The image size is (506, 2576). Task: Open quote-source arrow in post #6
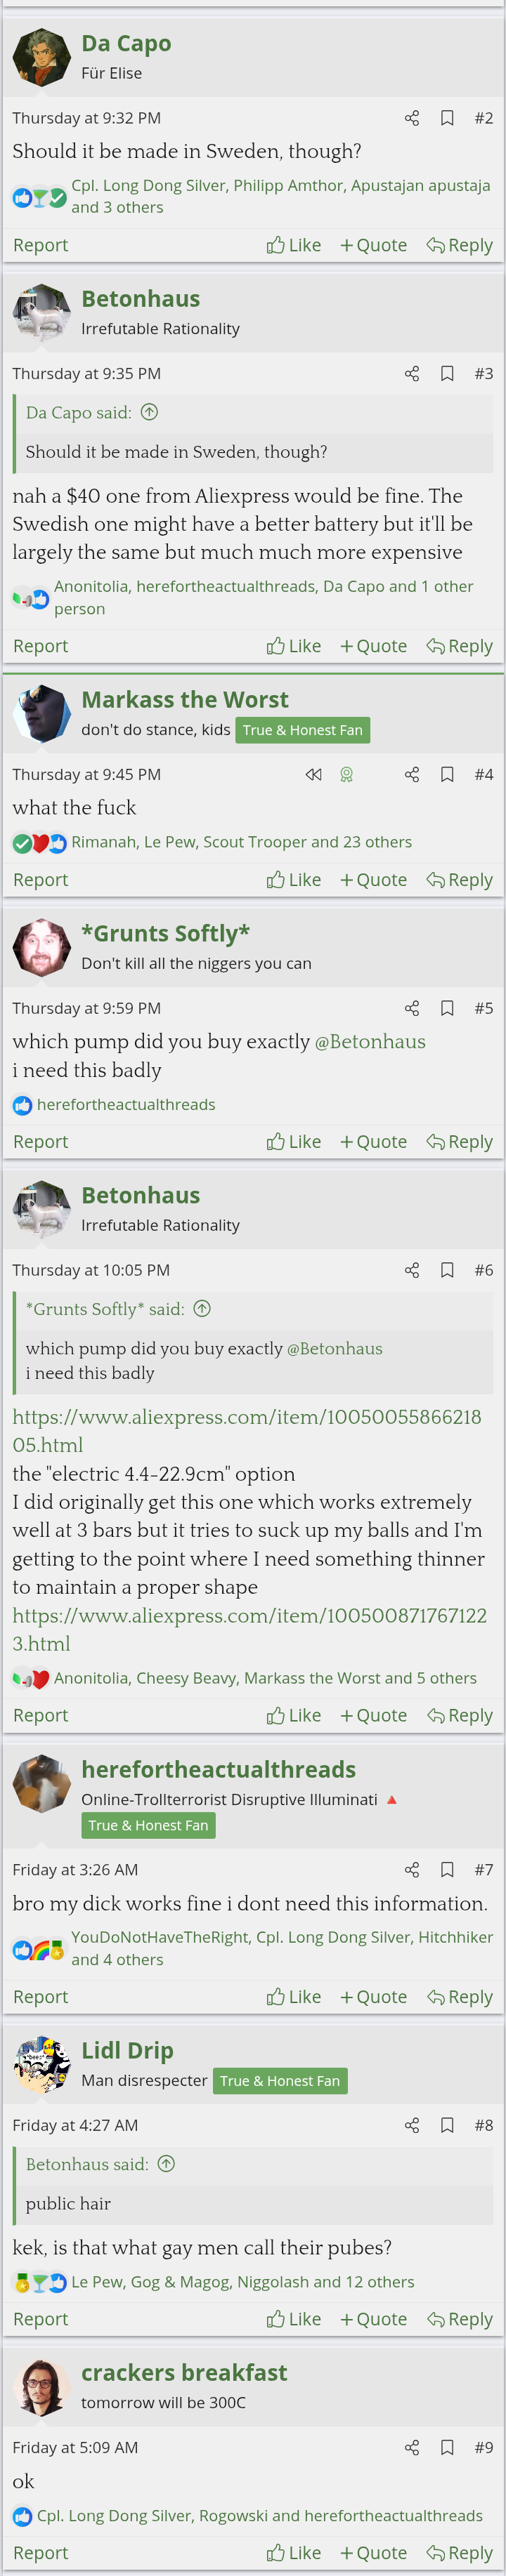click(202, 1309)
